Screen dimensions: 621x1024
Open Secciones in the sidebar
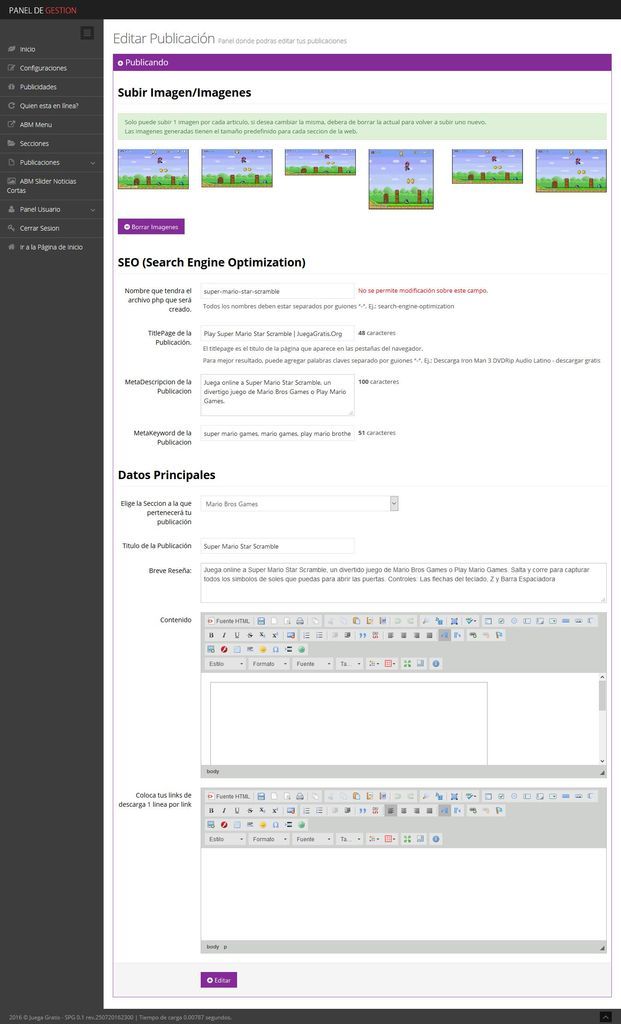[52, 144]
